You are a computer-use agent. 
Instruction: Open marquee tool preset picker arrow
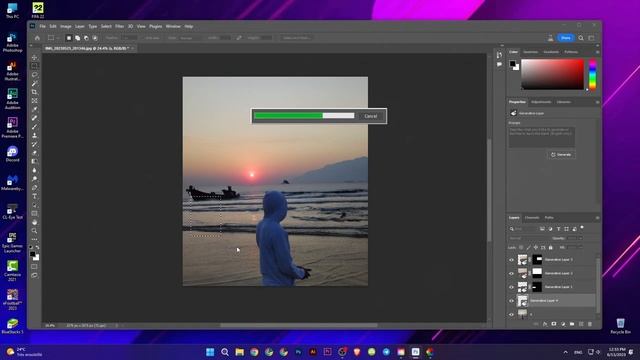pyautogui.click(x=58, y=38)
